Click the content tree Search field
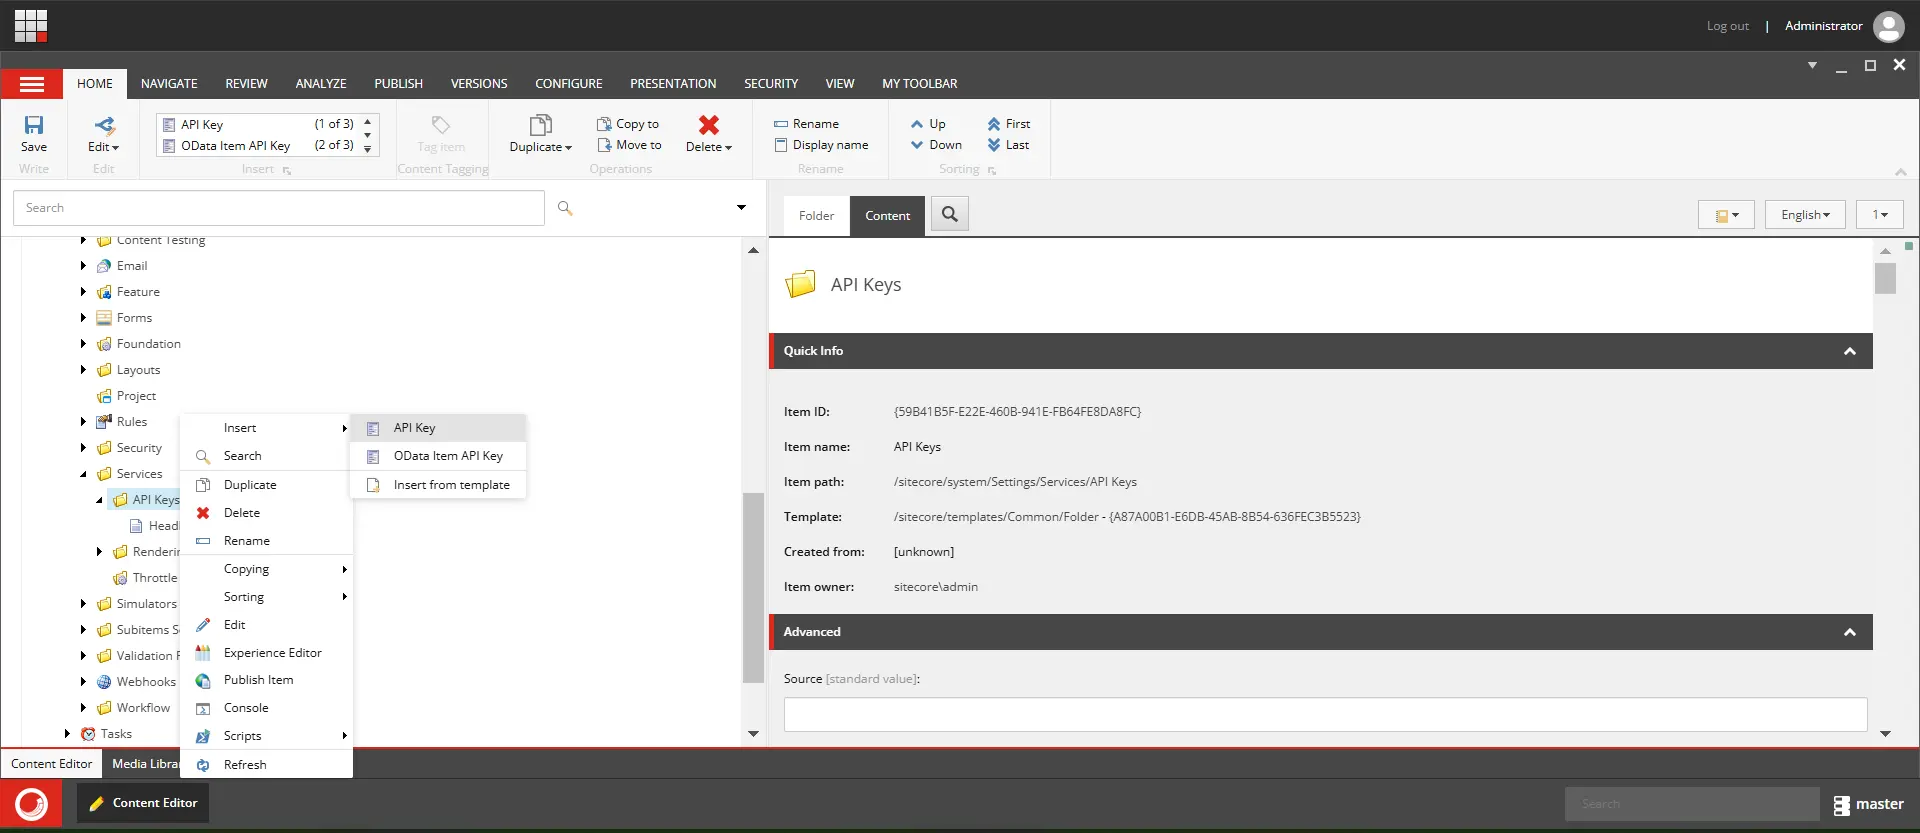 (x=279, y=208)
